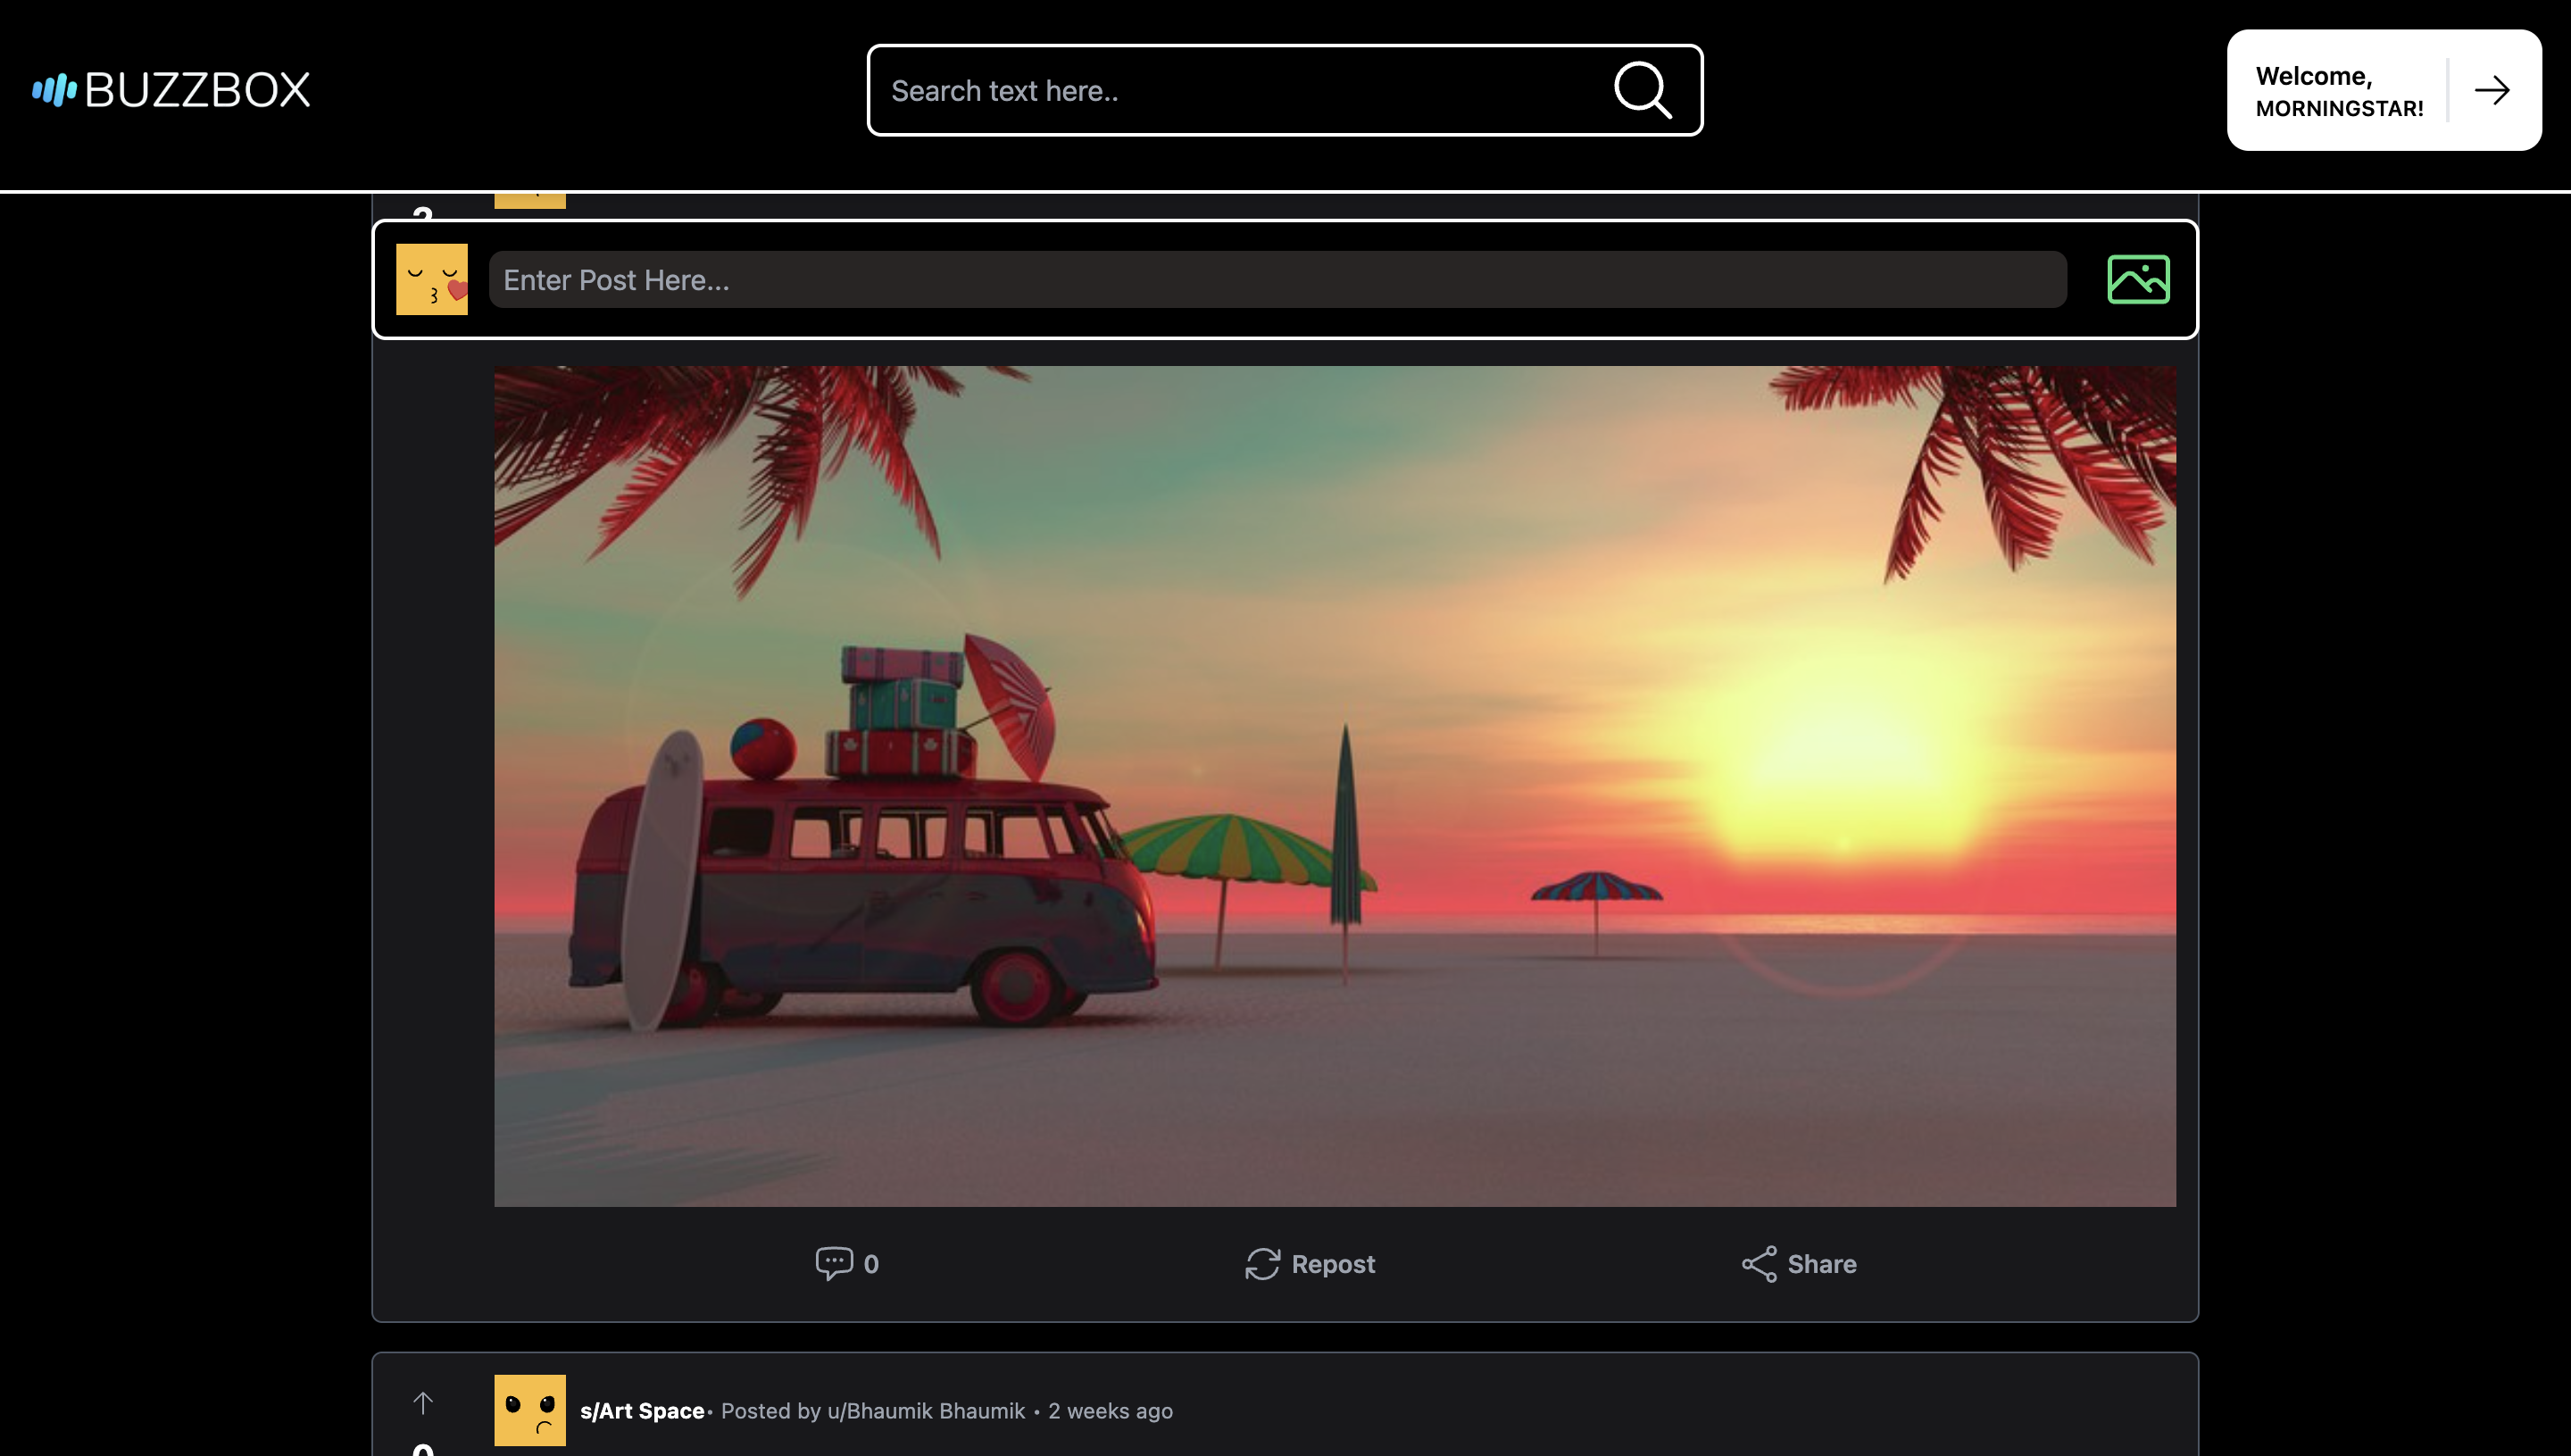2571x1456 pixels.
Task: Open the s/Art Space community link
Action: coord(642,1410)
